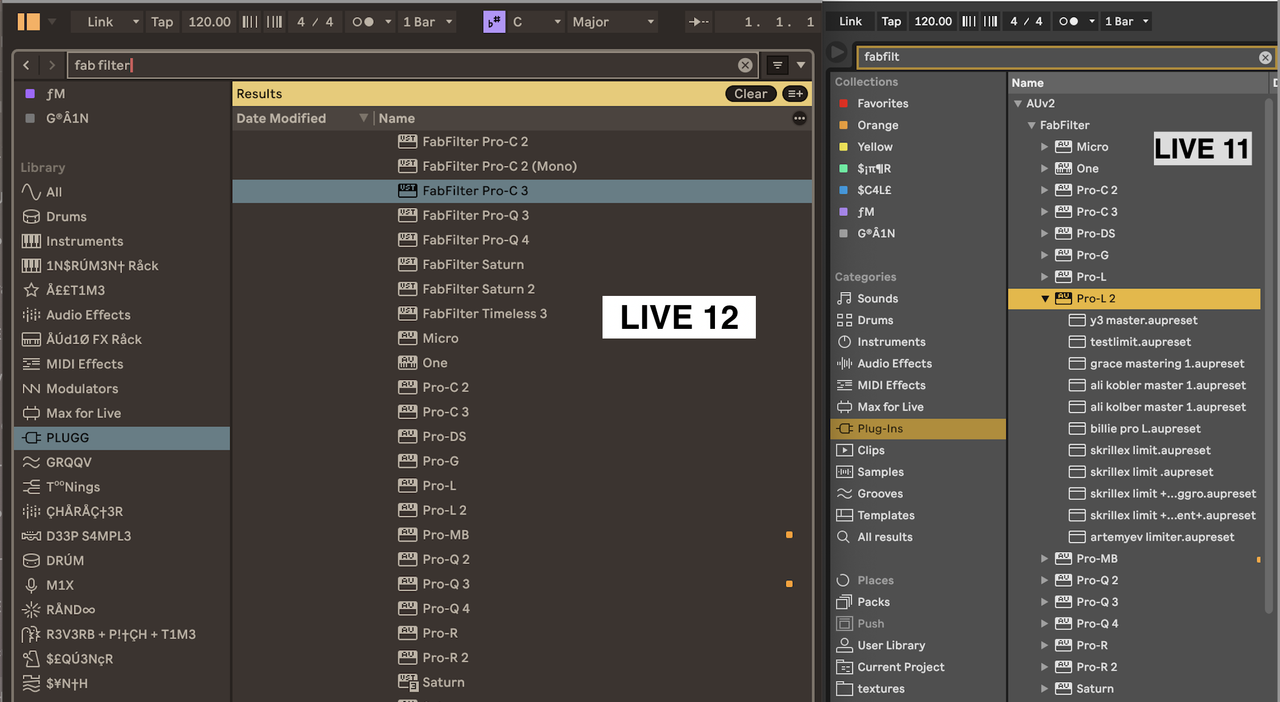
Task: Expand the Micro entry in Live 11
Action: click(x=1045, y=147)
